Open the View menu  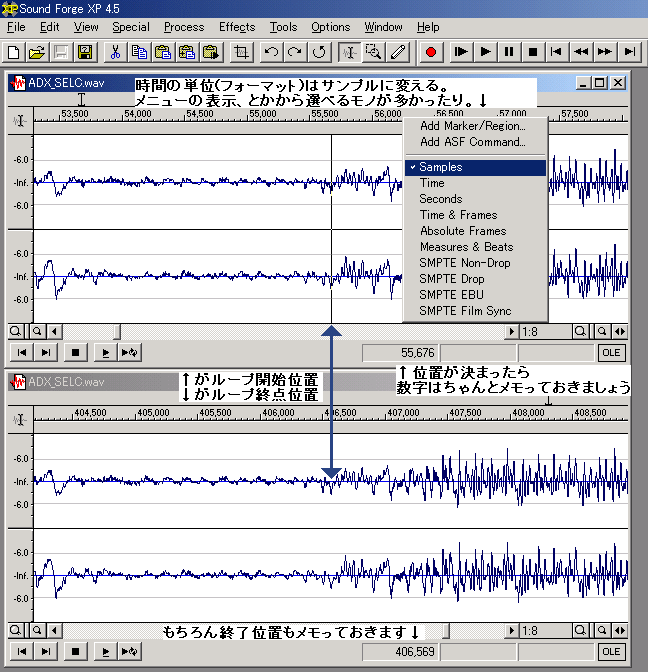86,27
